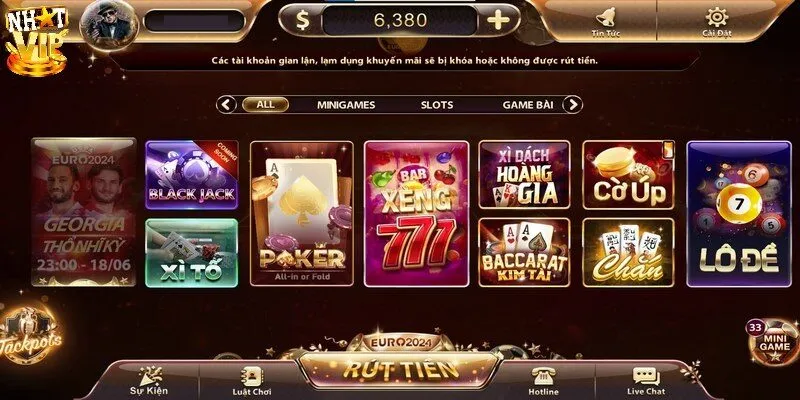This screenshot has height=400, width=800.
Task: Show next category with right arrow
Action: pos(572,105)
